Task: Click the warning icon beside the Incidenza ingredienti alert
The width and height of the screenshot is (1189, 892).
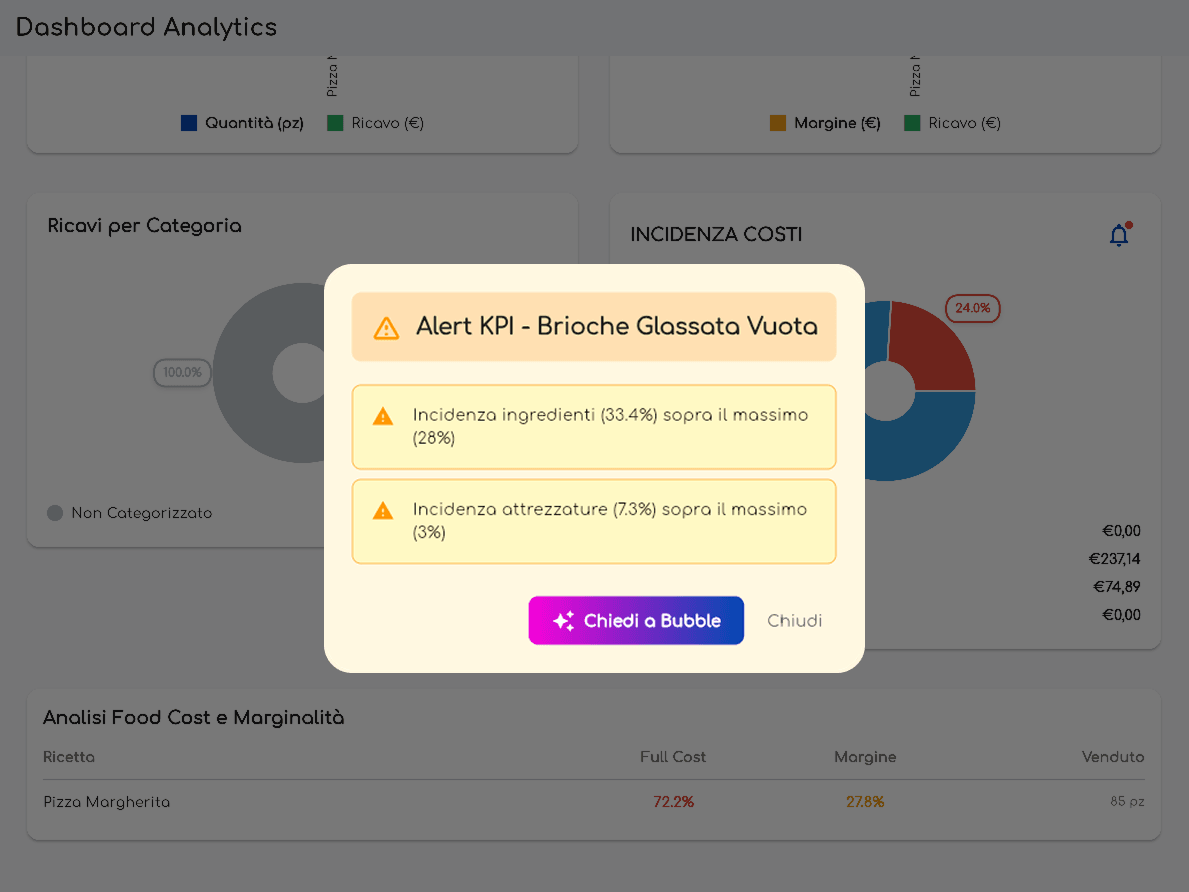Action: [381, 417]
